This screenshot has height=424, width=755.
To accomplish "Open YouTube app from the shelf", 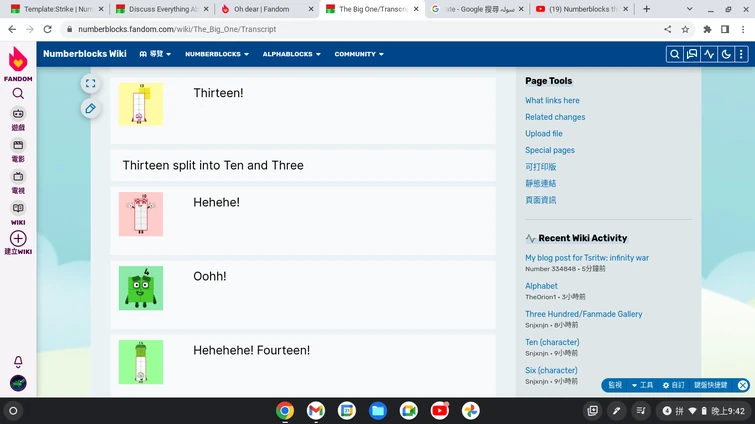I will [440, 411].
